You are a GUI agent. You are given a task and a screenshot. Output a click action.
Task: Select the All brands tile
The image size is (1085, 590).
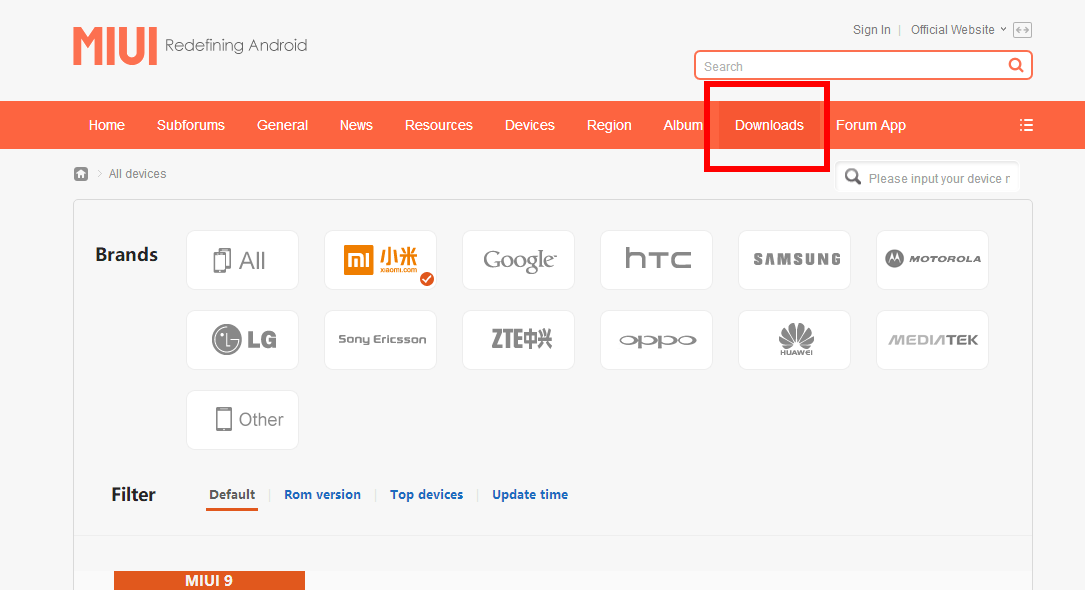tap(242, 260)
